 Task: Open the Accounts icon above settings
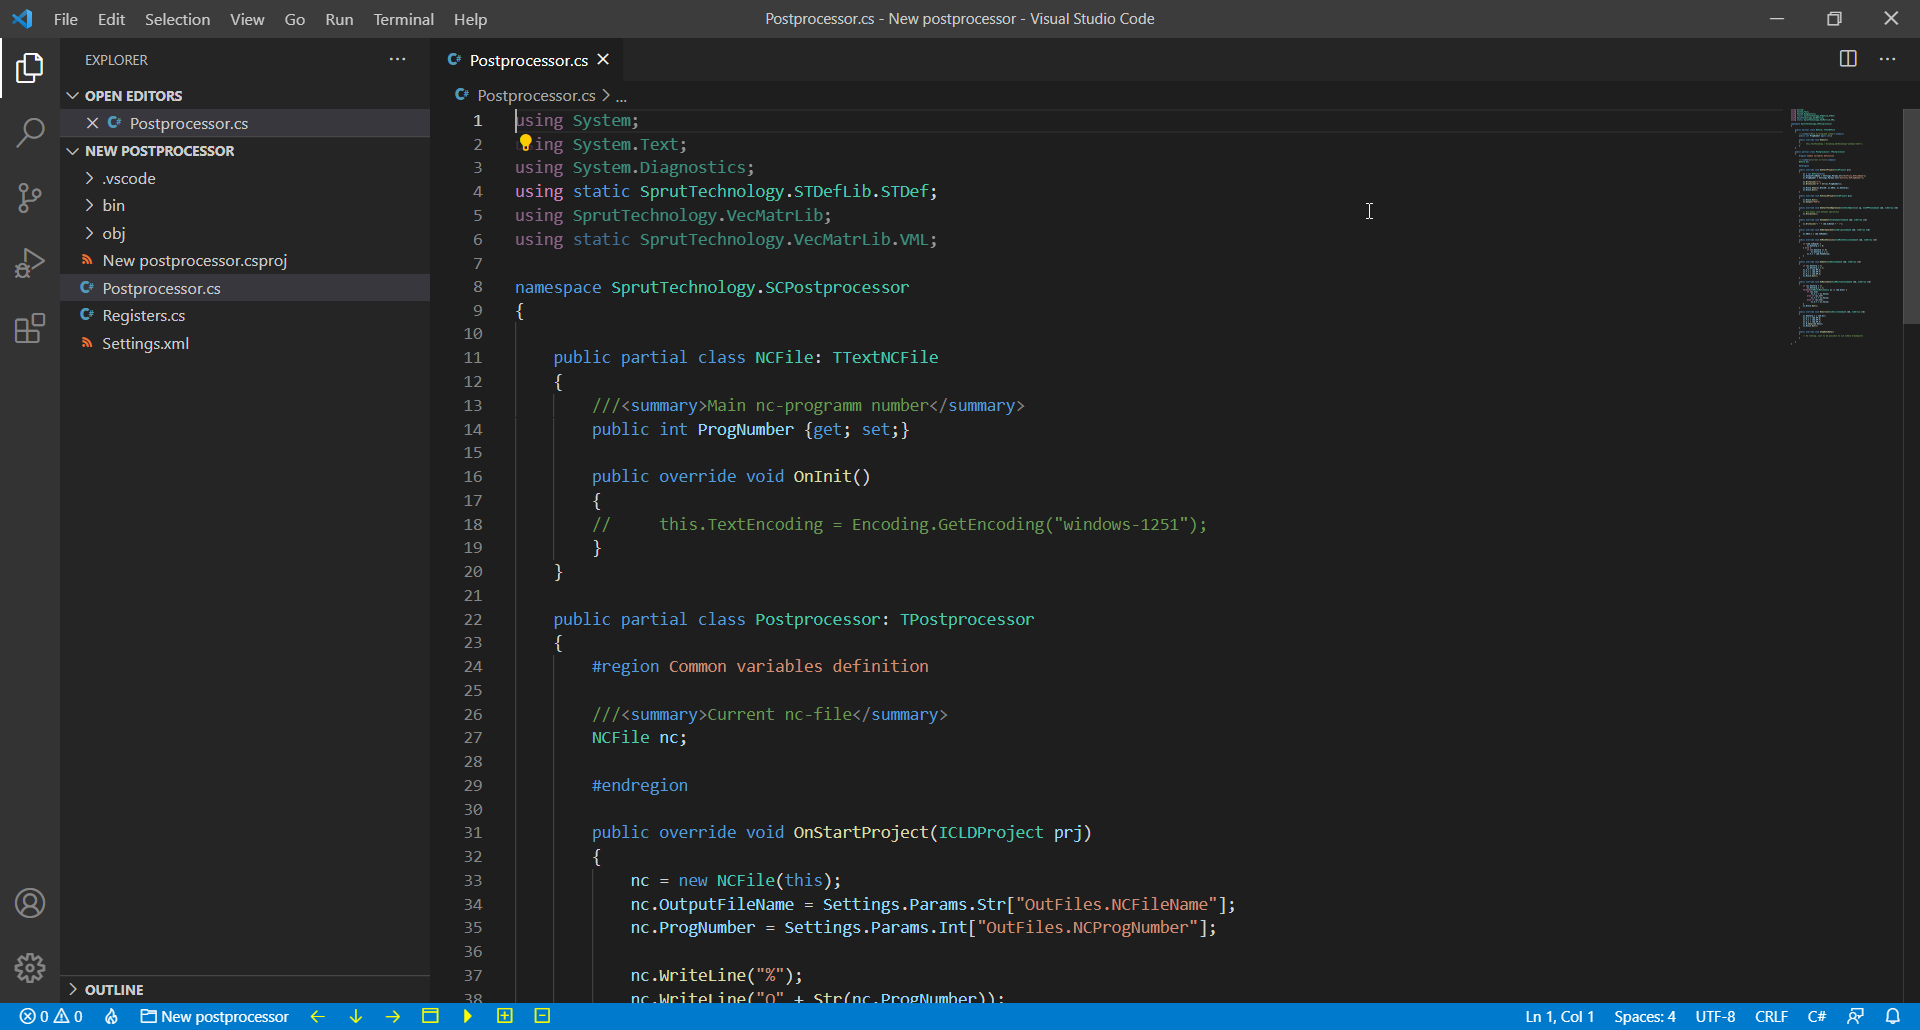pos(30,903)
